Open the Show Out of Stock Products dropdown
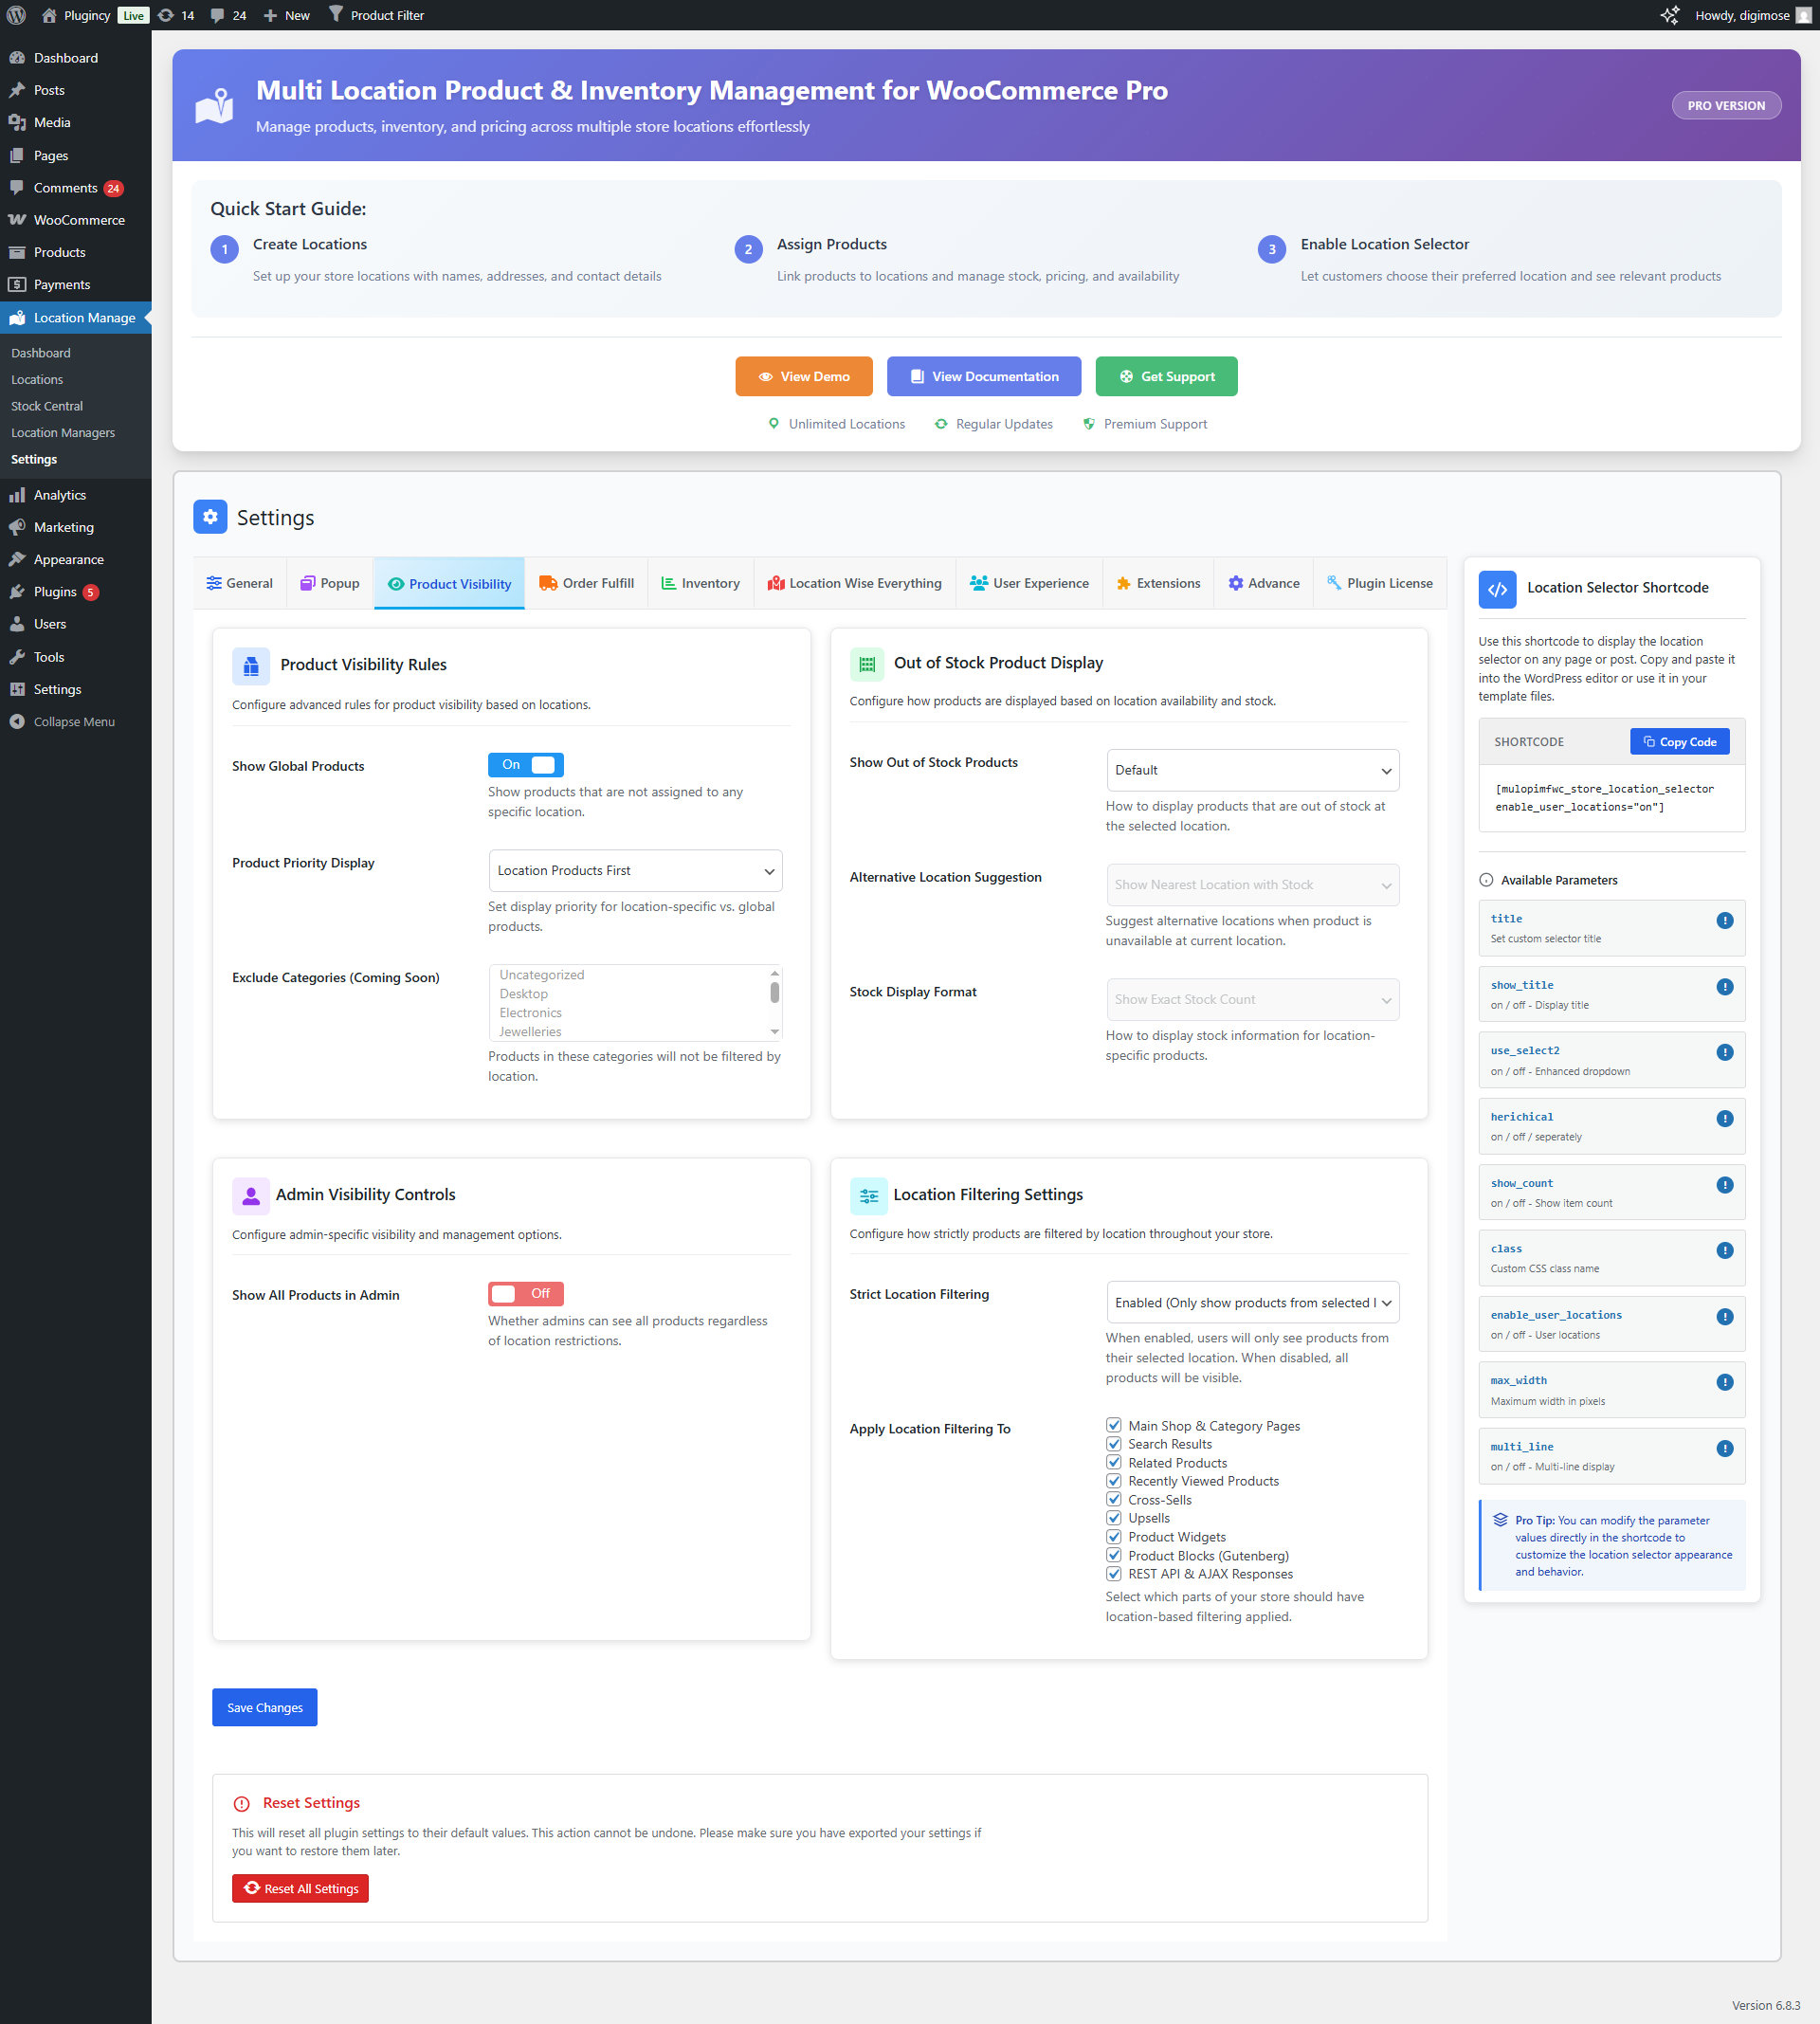 click(1251, 770)
